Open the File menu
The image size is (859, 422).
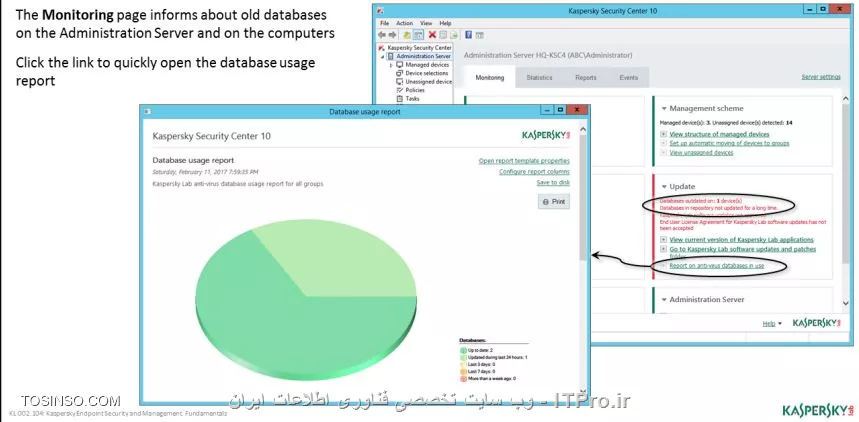384,24
